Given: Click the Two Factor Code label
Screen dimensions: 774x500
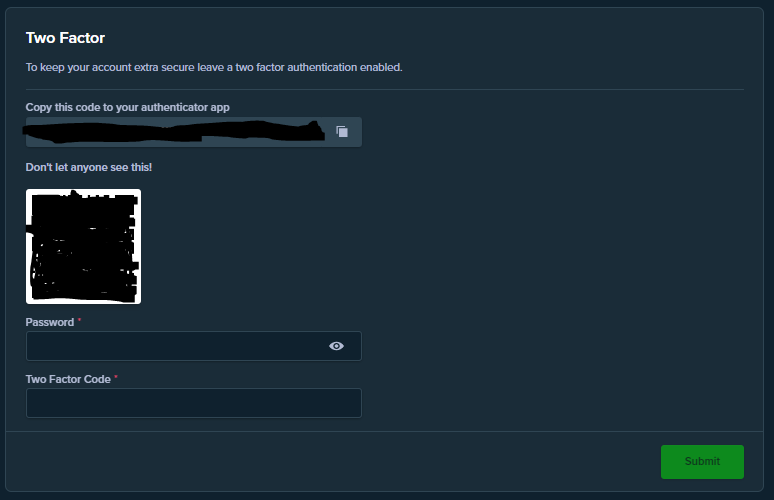Looking at the screenshot, I should [x=68, y=379].
